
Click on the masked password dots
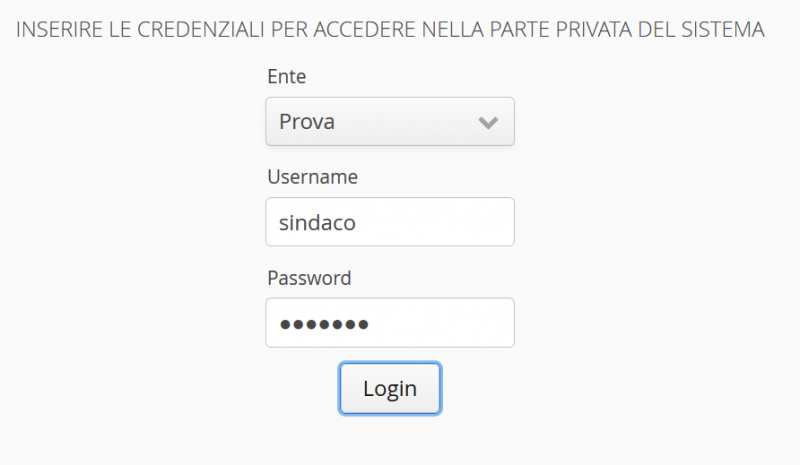[x=324, y=323]
